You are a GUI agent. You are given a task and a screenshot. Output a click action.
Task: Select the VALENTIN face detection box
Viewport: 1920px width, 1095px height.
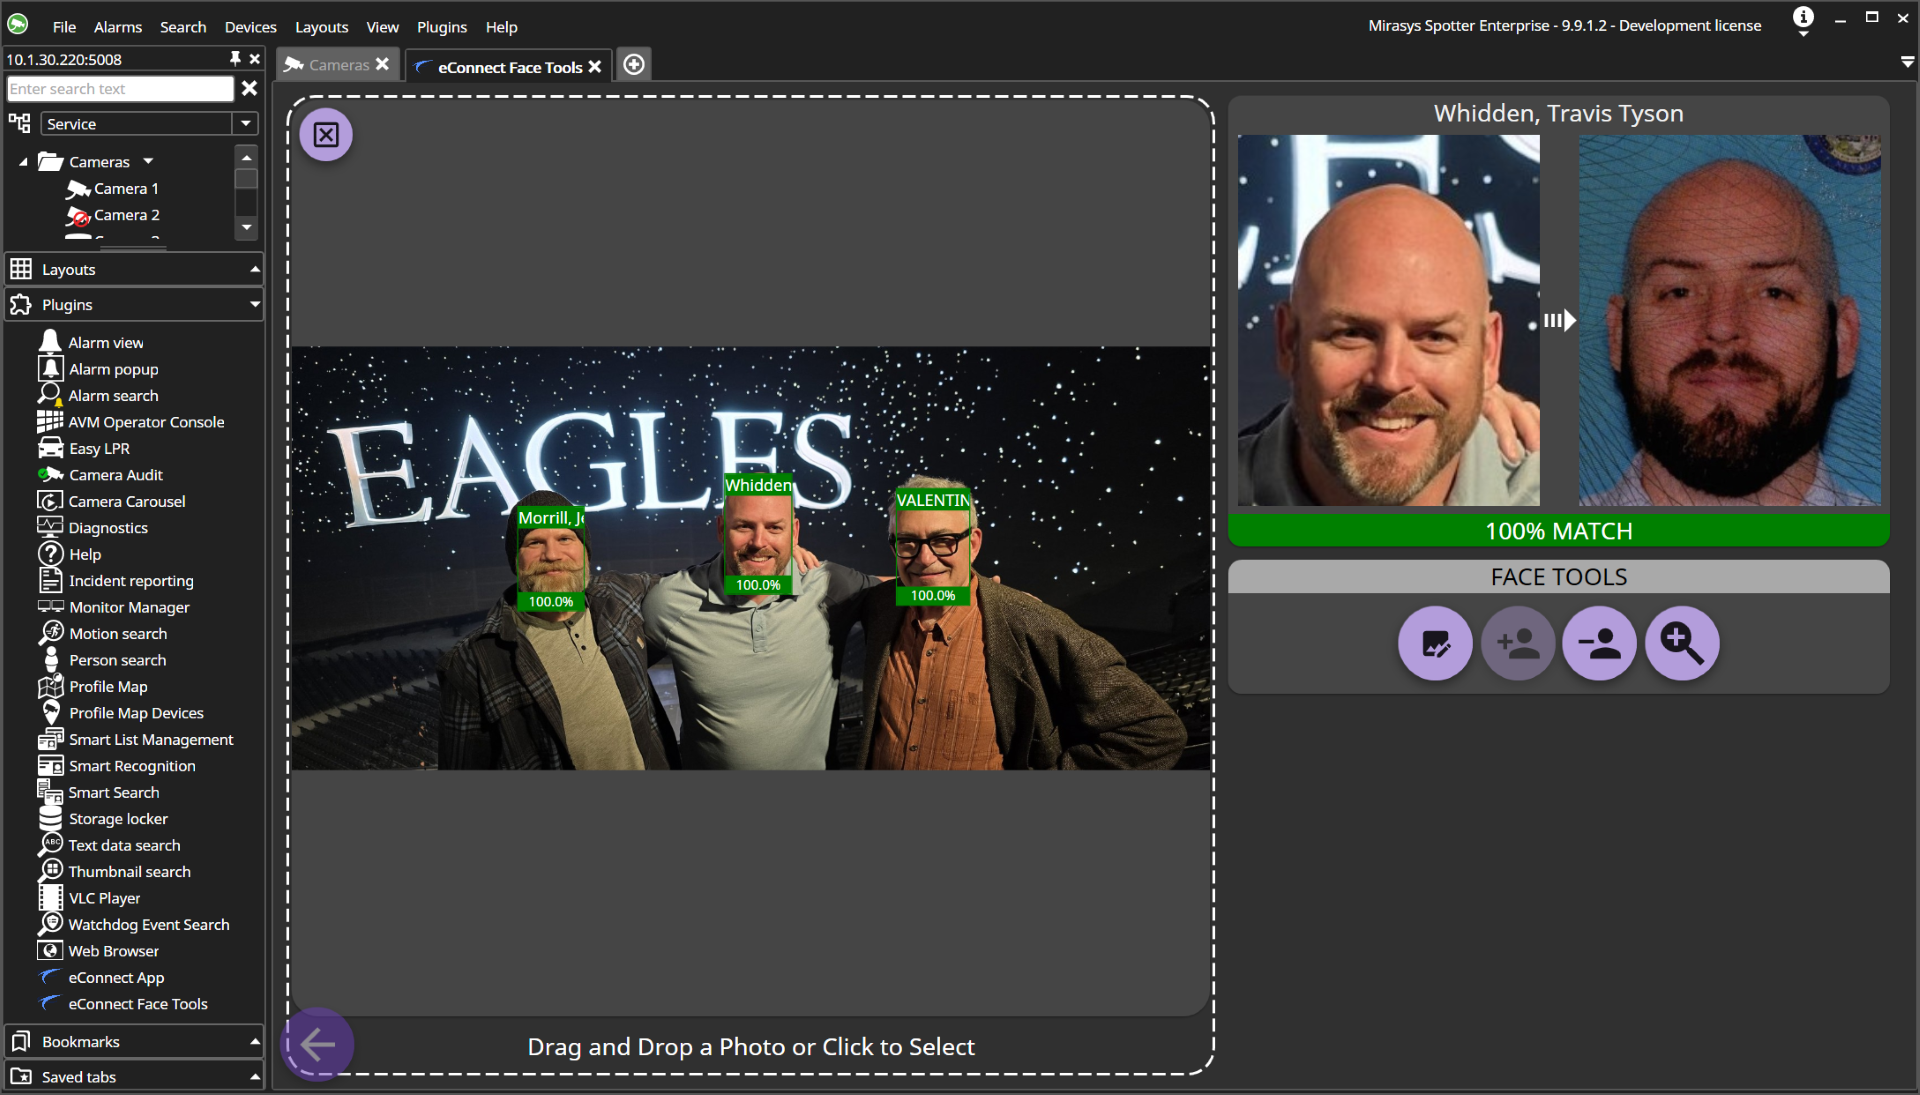click(x=933, y=547)
